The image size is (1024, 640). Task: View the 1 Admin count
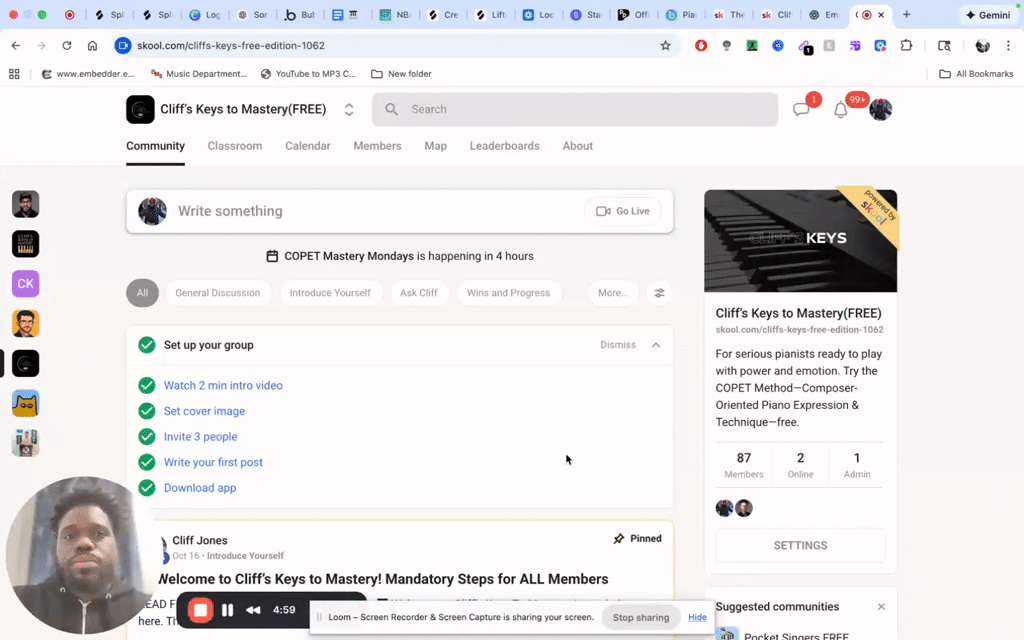coord(857,465)
